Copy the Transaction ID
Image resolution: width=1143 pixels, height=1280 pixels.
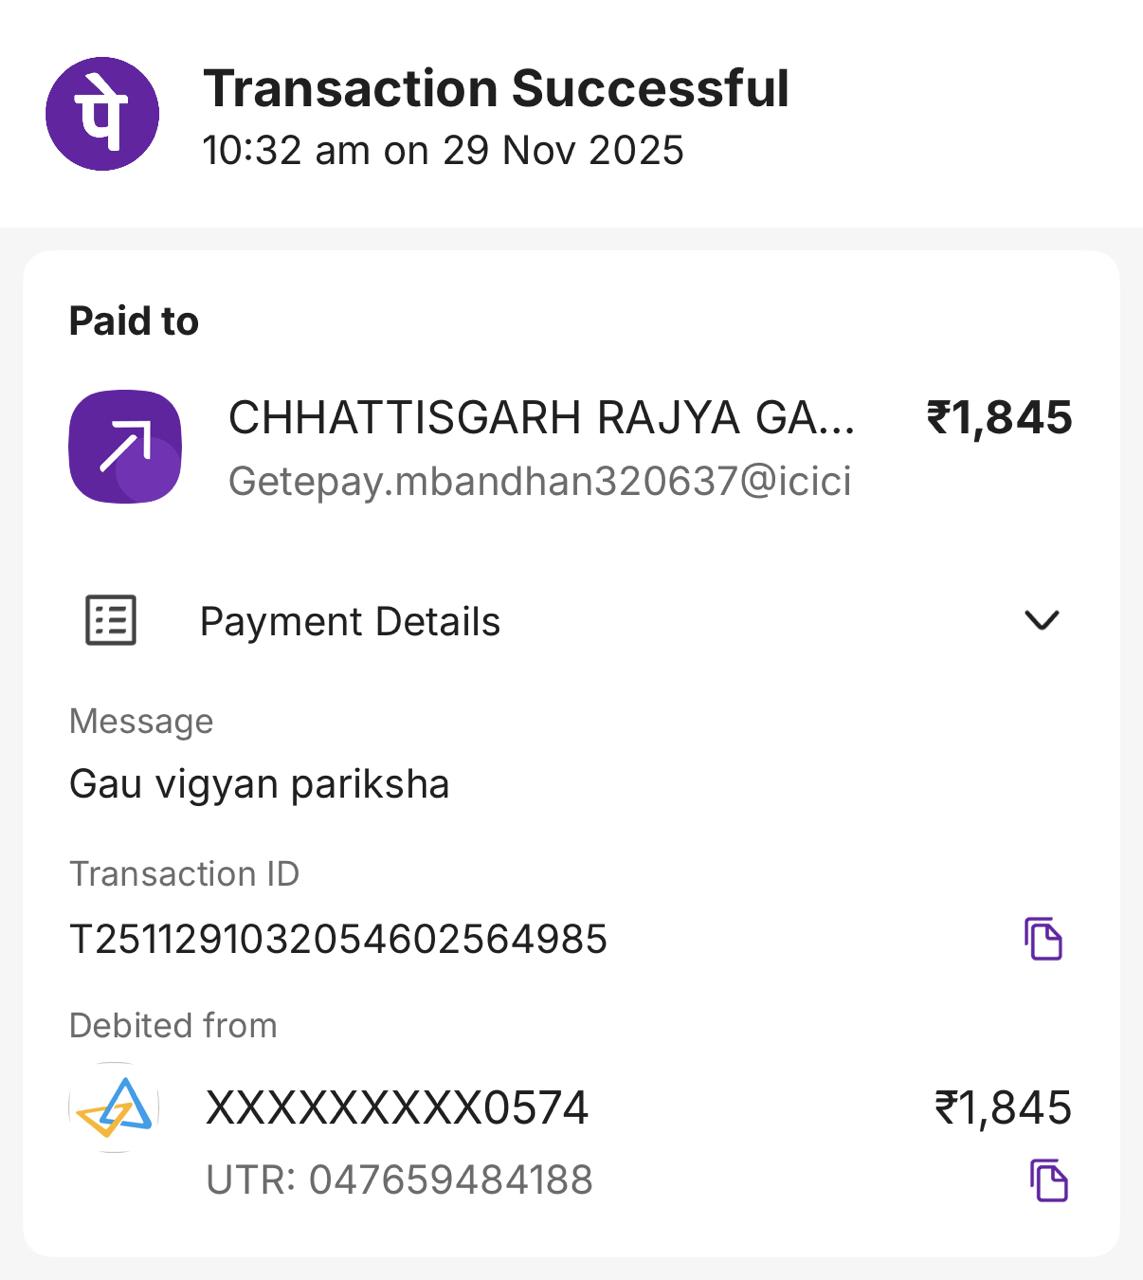[x=1043, y=939]
